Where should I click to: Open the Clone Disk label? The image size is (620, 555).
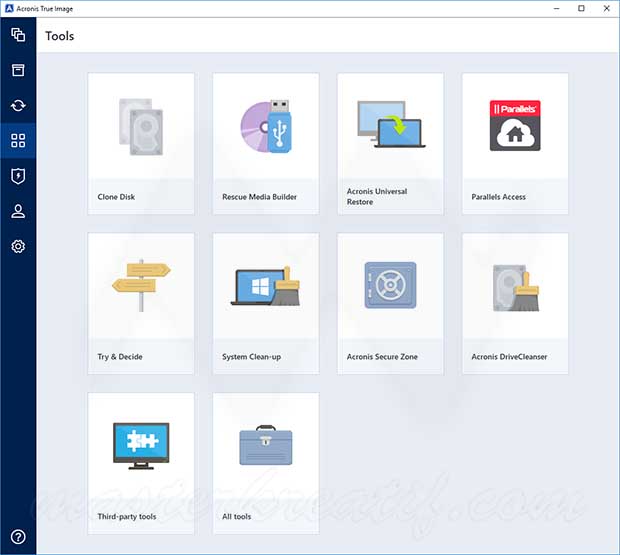[x=116, y=197]
